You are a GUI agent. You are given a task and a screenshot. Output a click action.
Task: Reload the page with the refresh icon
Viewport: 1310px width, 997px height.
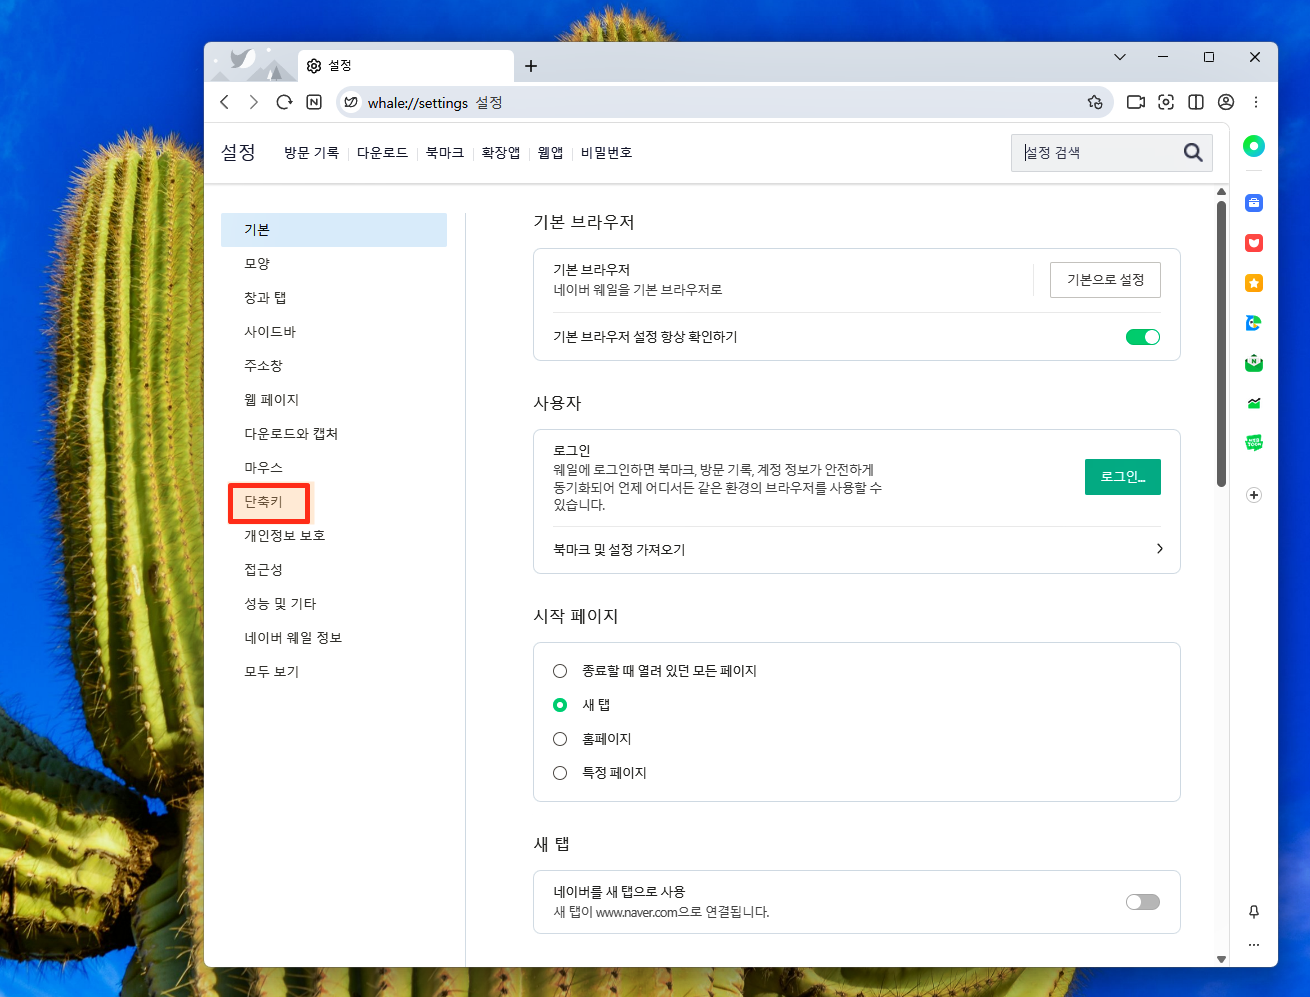[x=284, y=102]
